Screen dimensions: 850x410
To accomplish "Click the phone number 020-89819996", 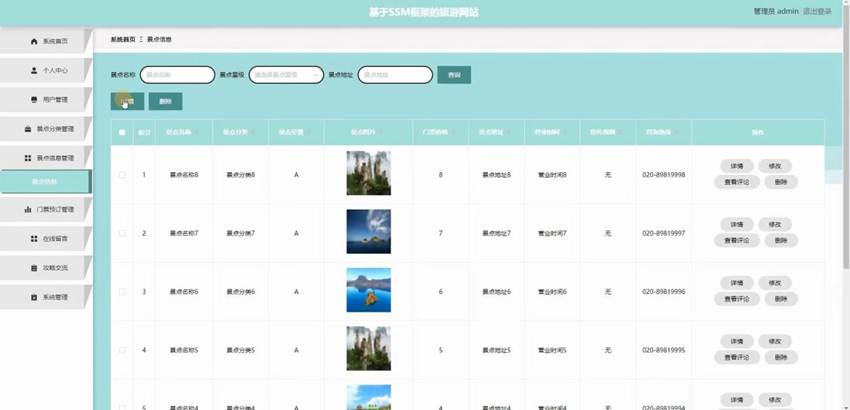I will point(664,292).
